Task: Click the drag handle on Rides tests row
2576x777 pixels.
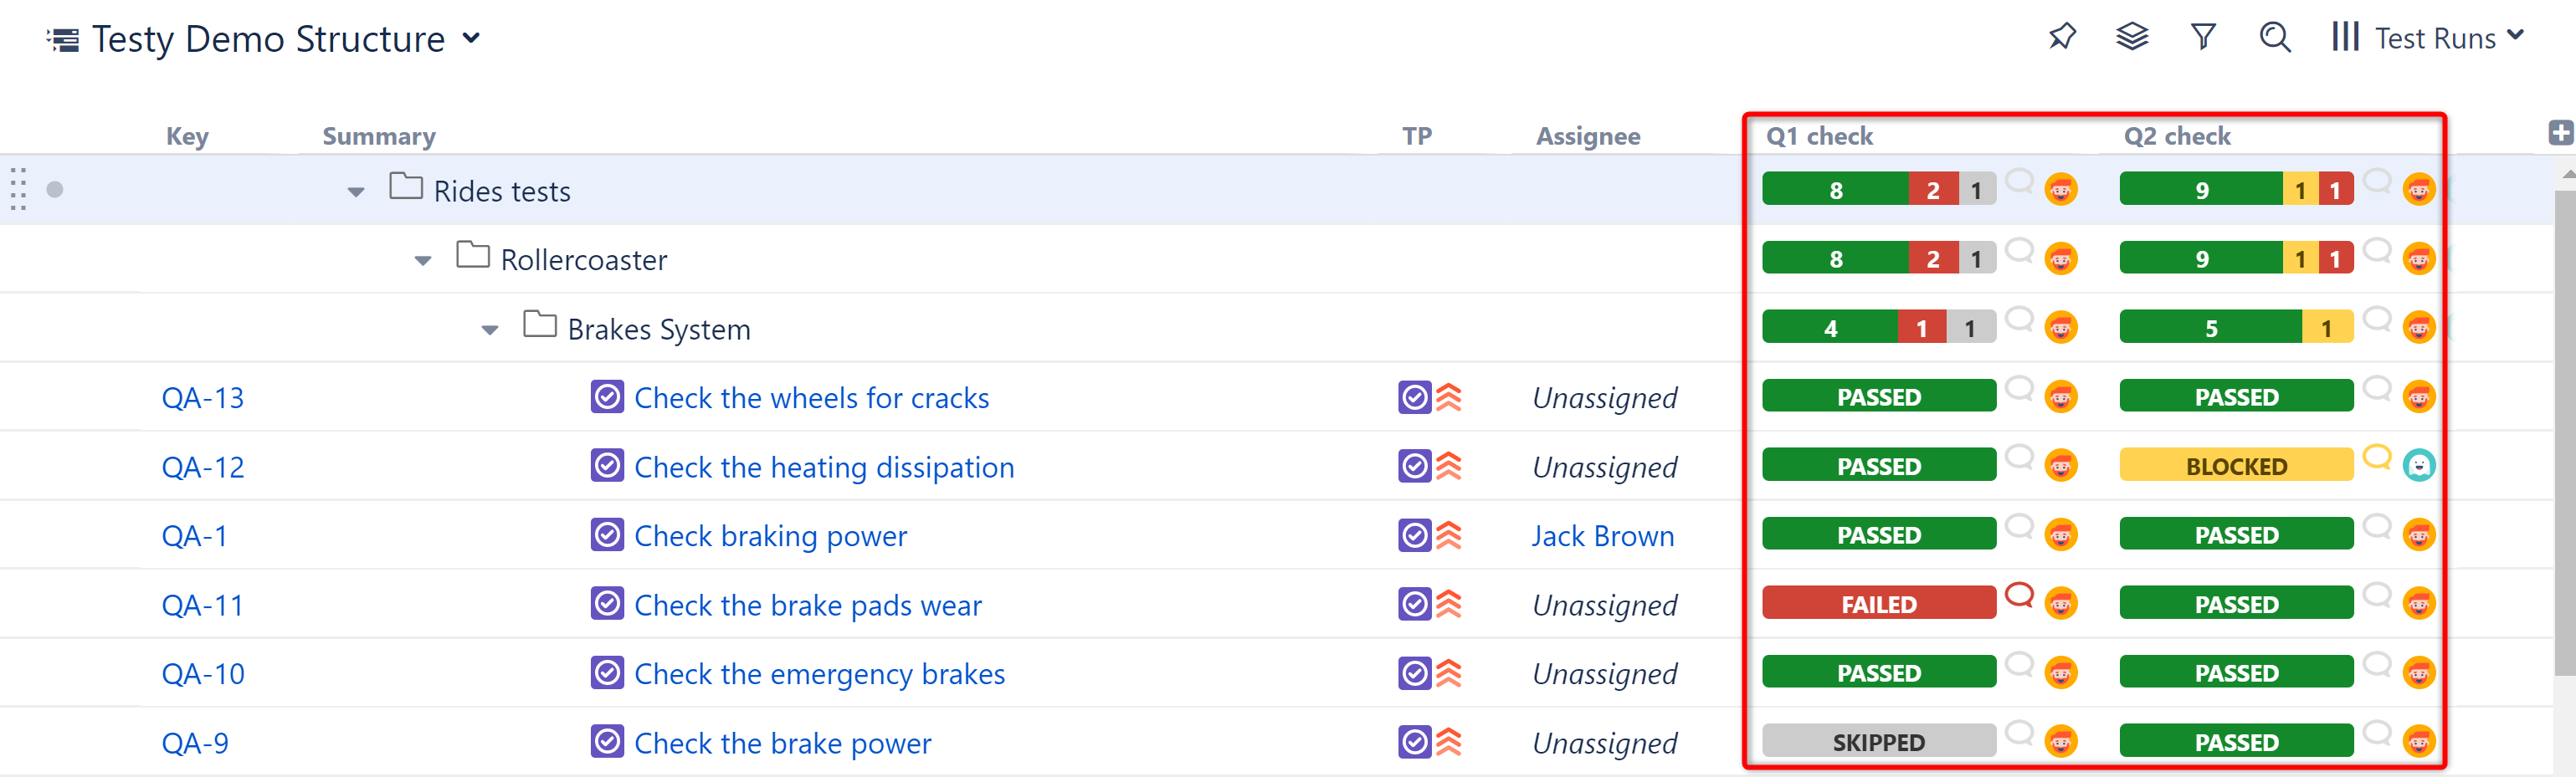Action: (18, 189)
